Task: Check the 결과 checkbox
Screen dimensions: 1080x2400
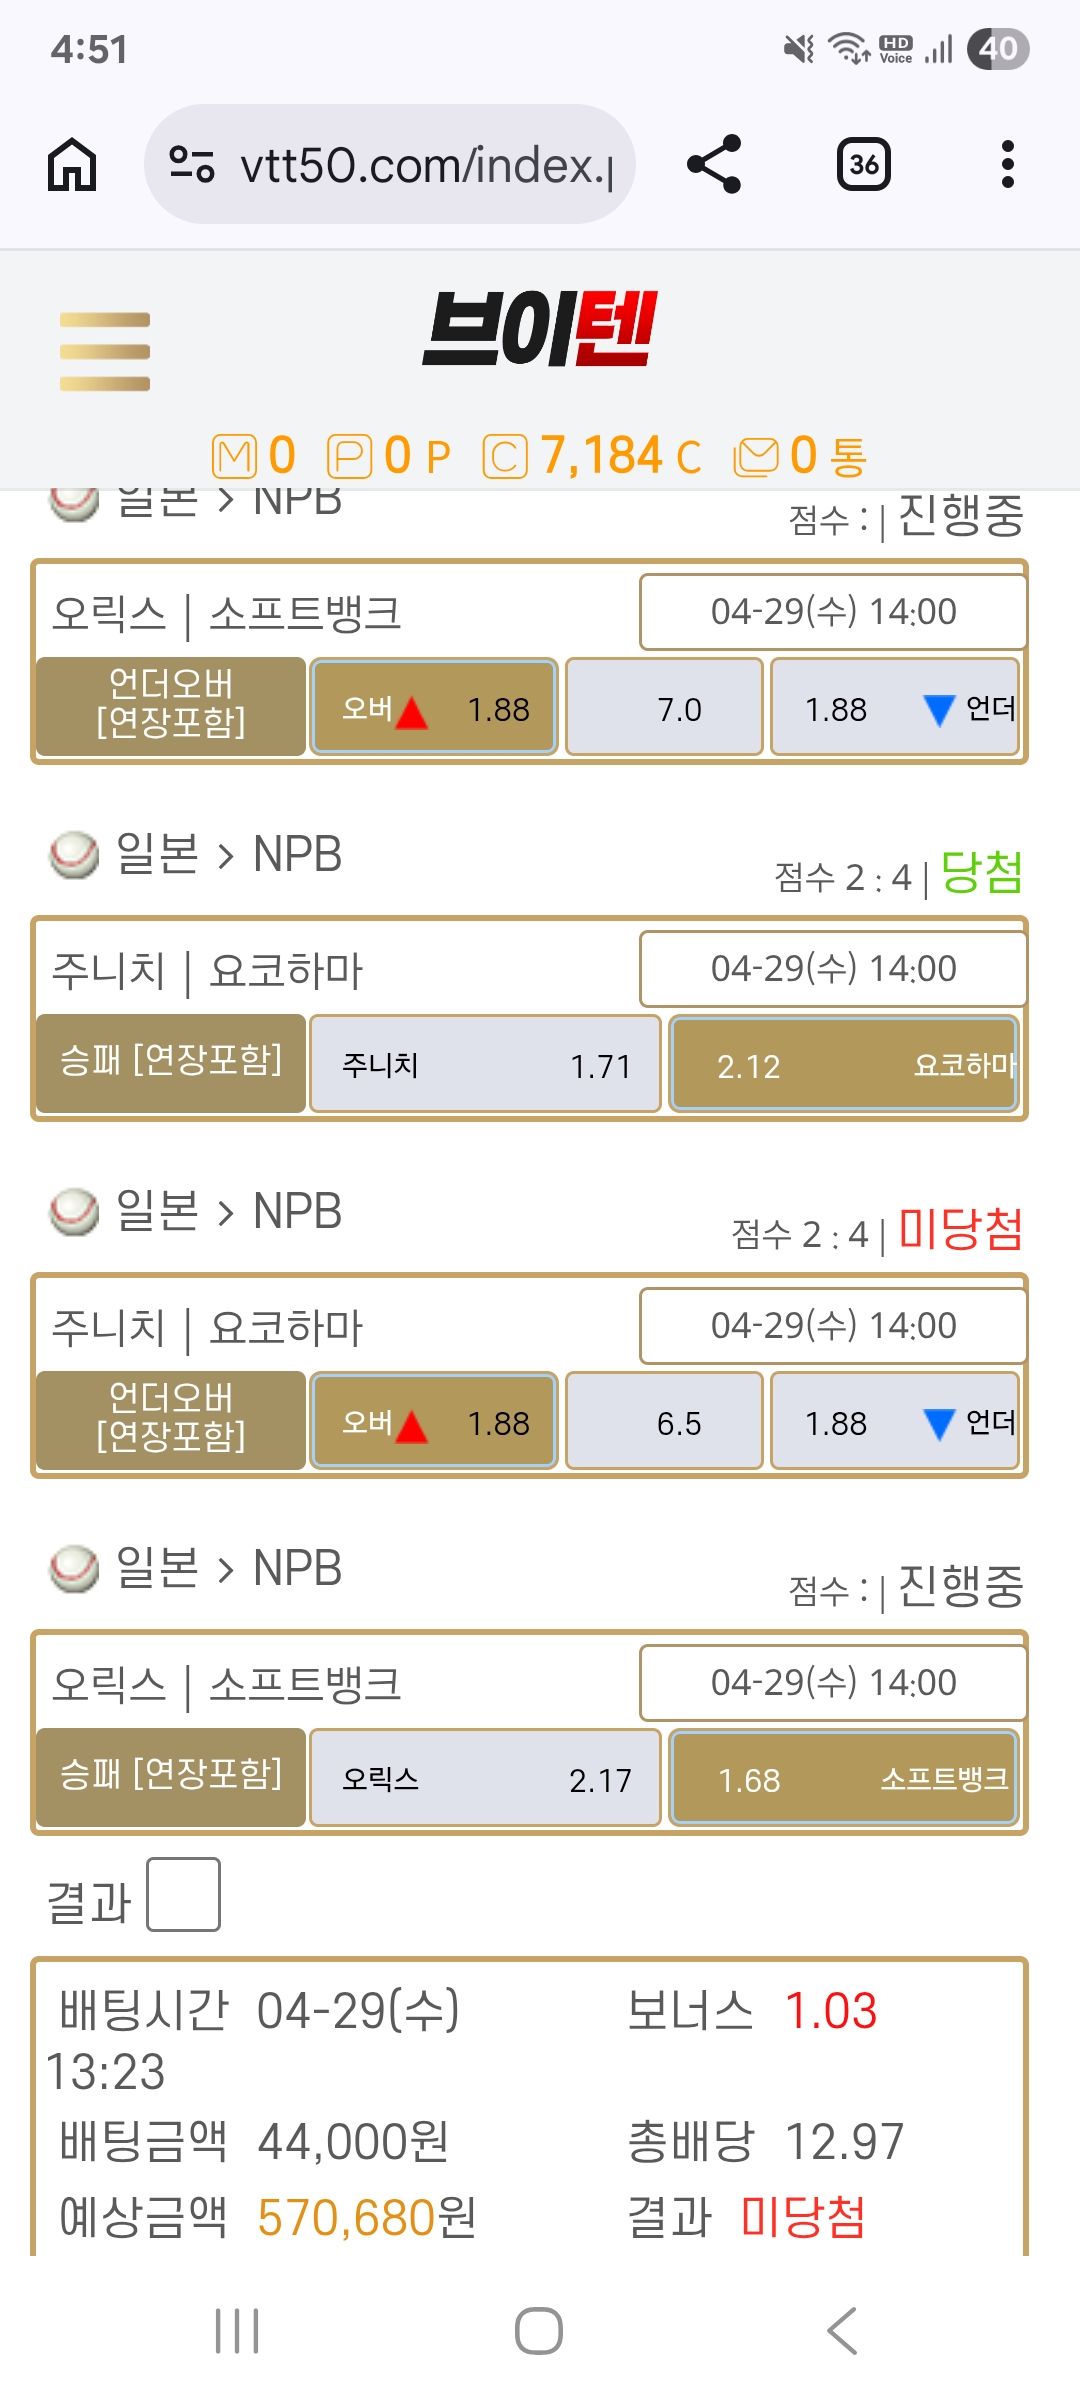Action: [183, 1894]
